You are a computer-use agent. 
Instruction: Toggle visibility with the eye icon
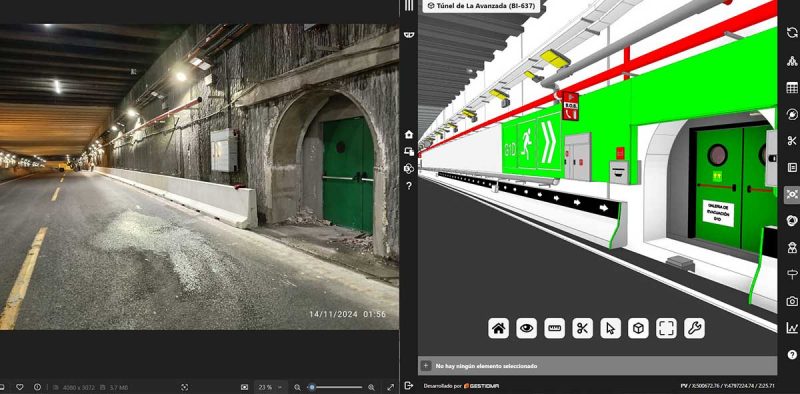(526, 328)
